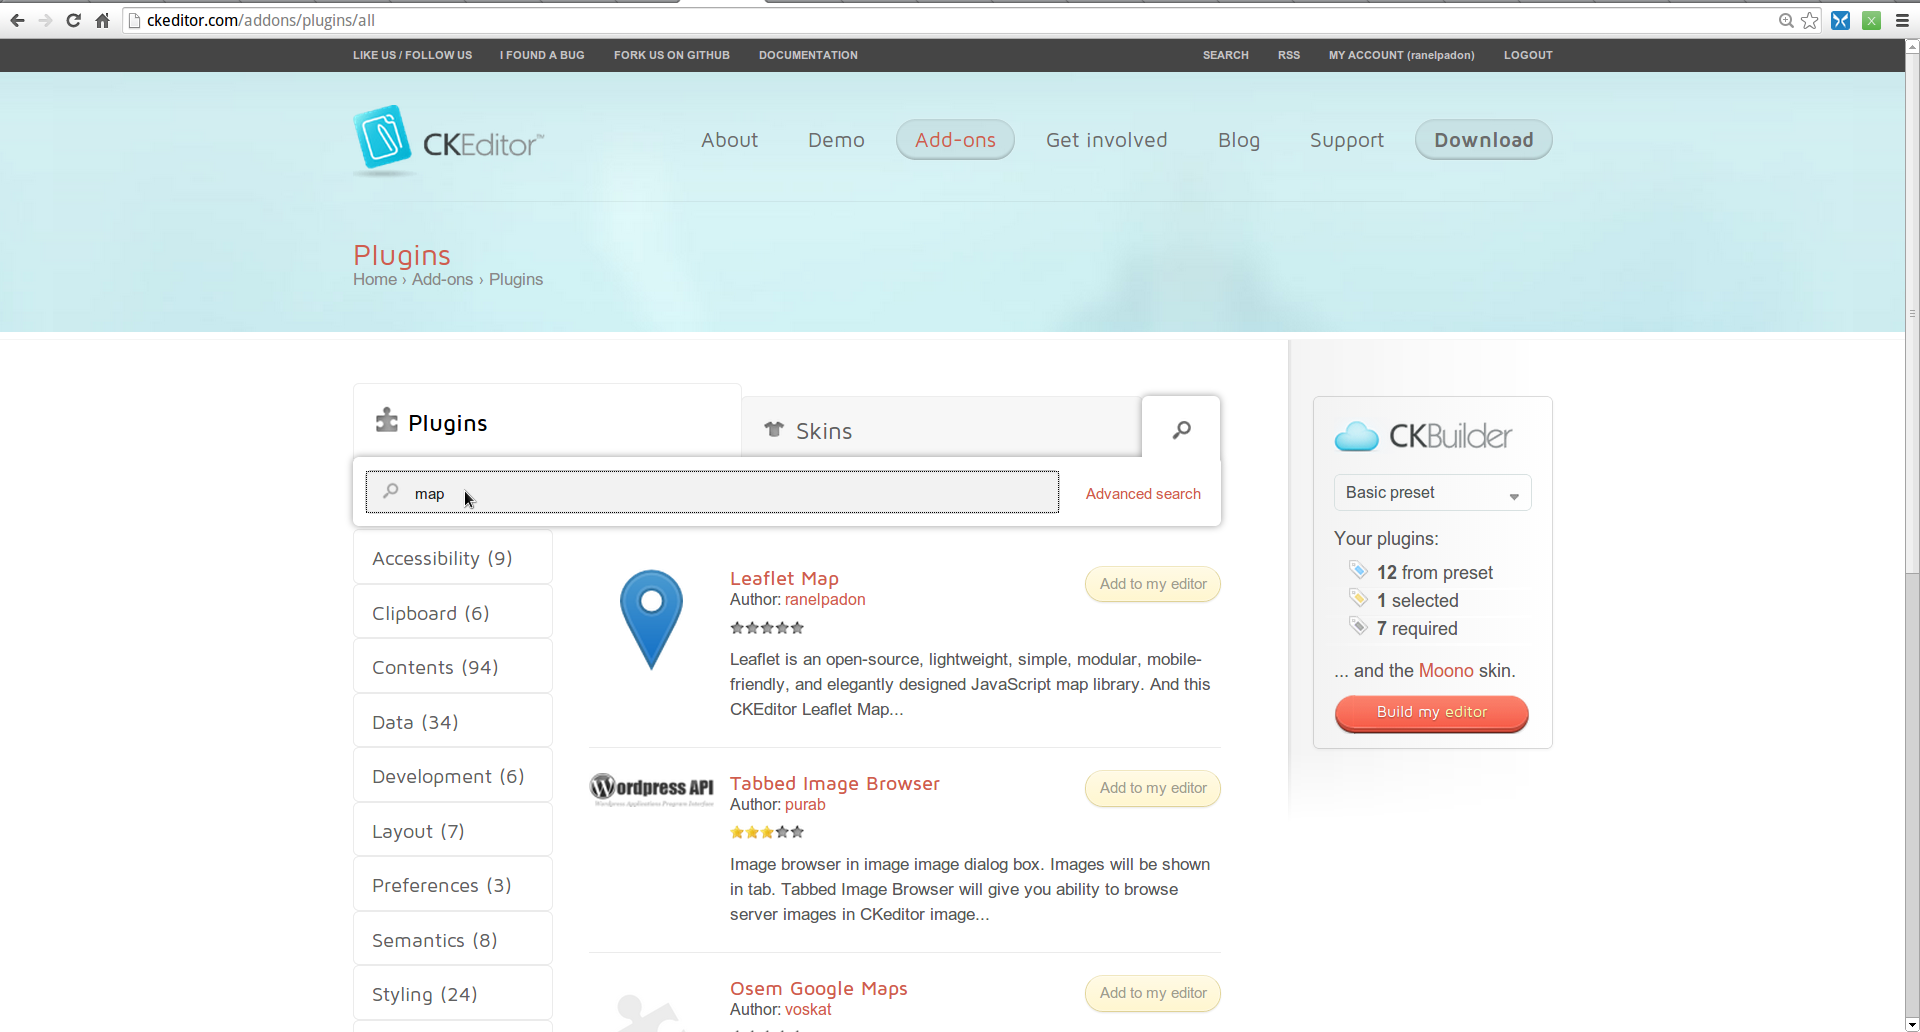1920x1032 pixels.
Task: Open the Add-ons navigation menu item
Action: click(x=955, y=140)
